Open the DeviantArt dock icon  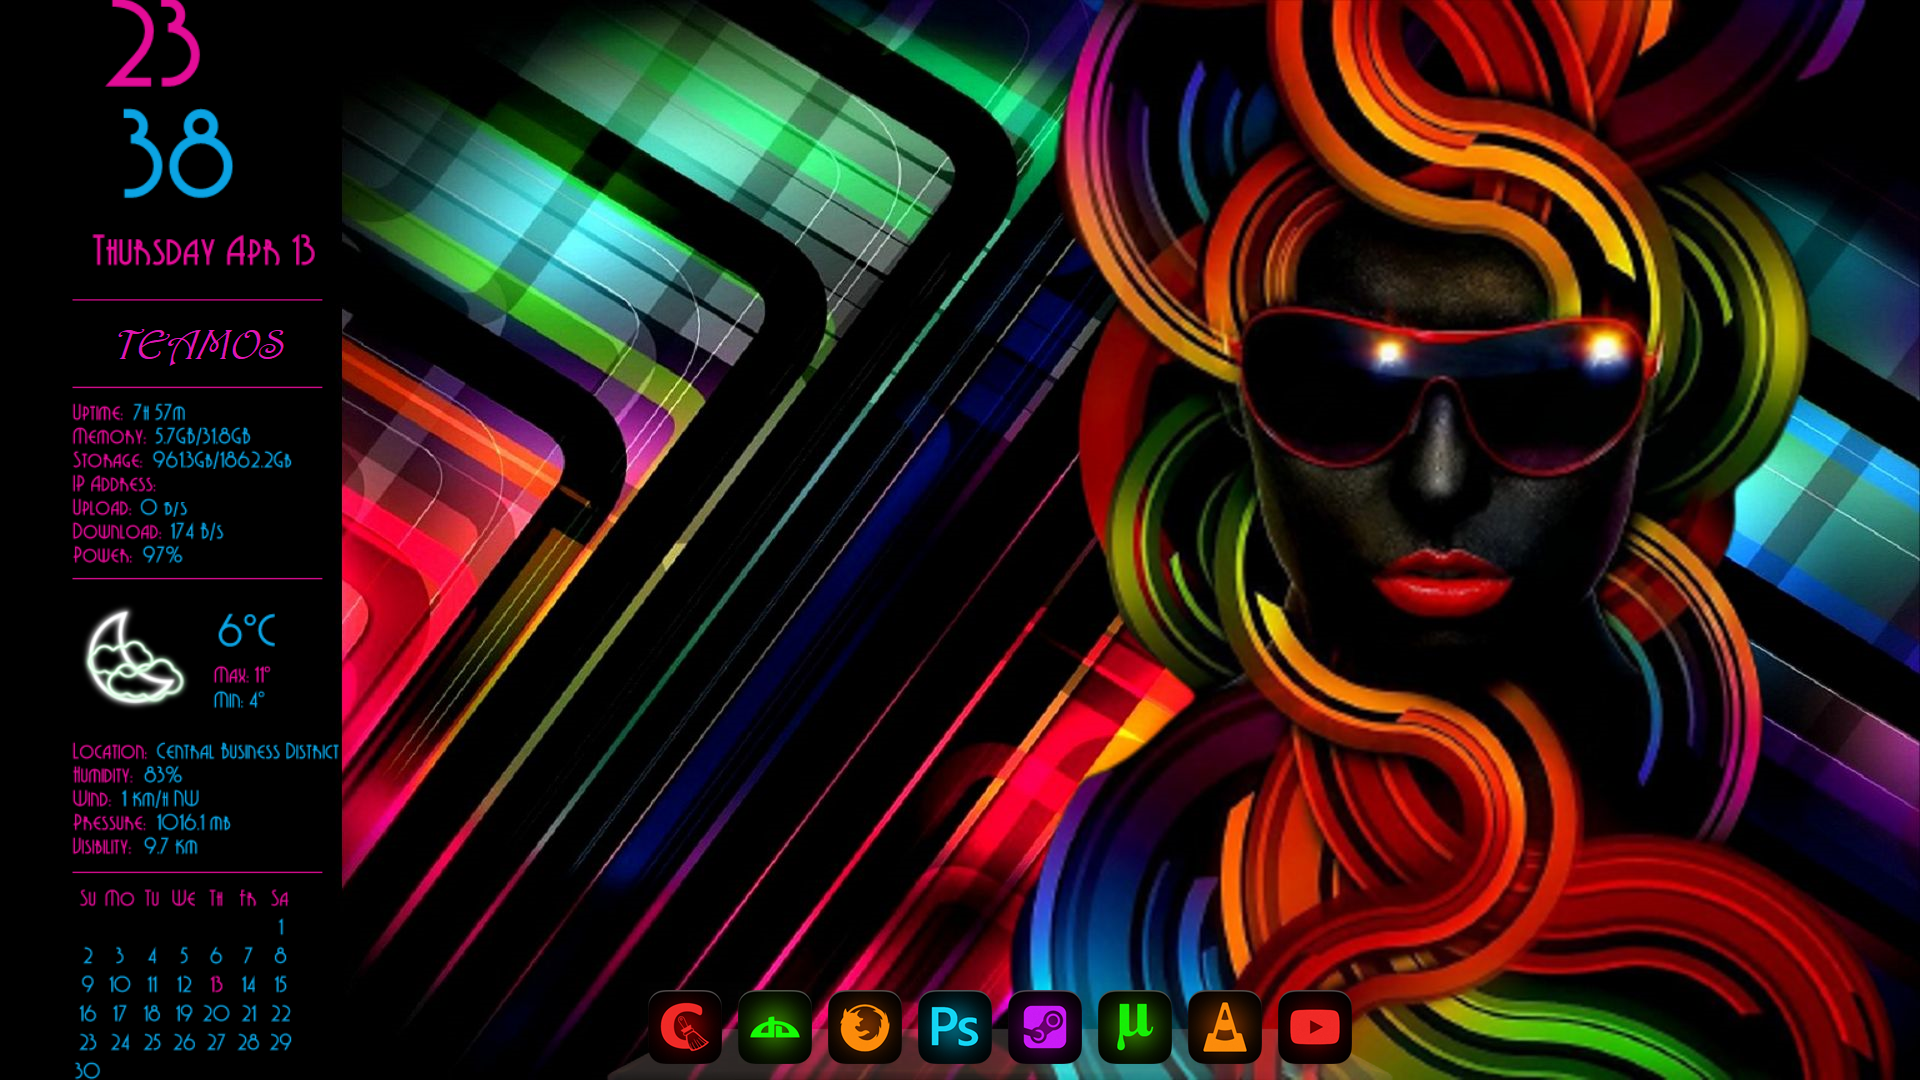(x=775, y=1027)
